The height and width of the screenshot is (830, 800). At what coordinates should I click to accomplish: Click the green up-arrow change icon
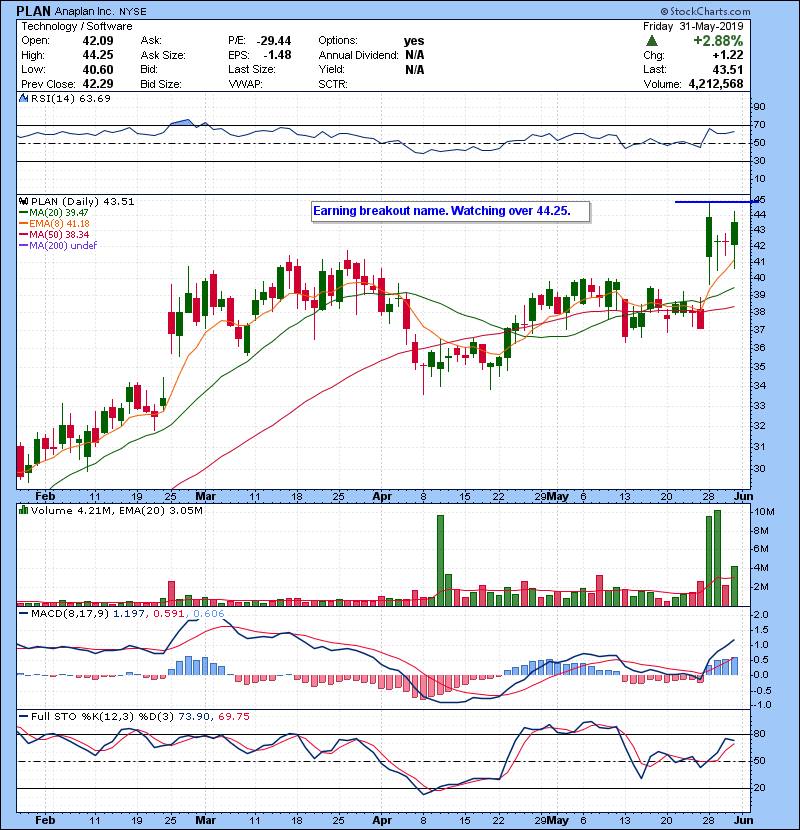pyautogui.click(x=652, y=41)
